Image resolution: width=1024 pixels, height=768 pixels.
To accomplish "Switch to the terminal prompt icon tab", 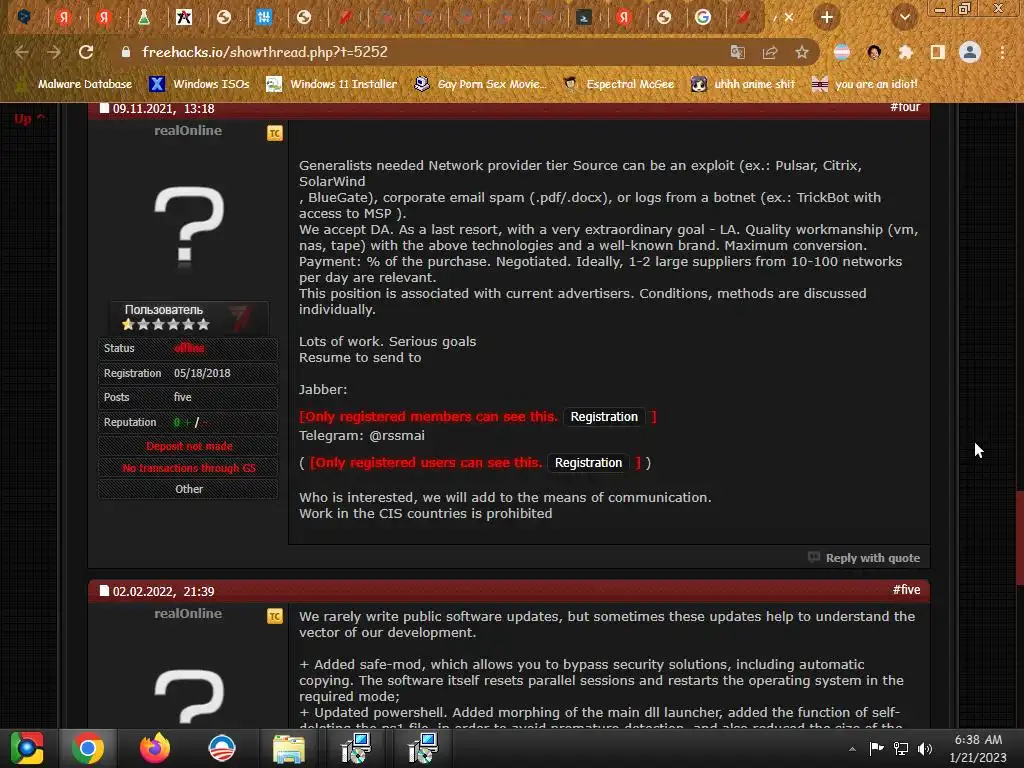I will [584, 18].
